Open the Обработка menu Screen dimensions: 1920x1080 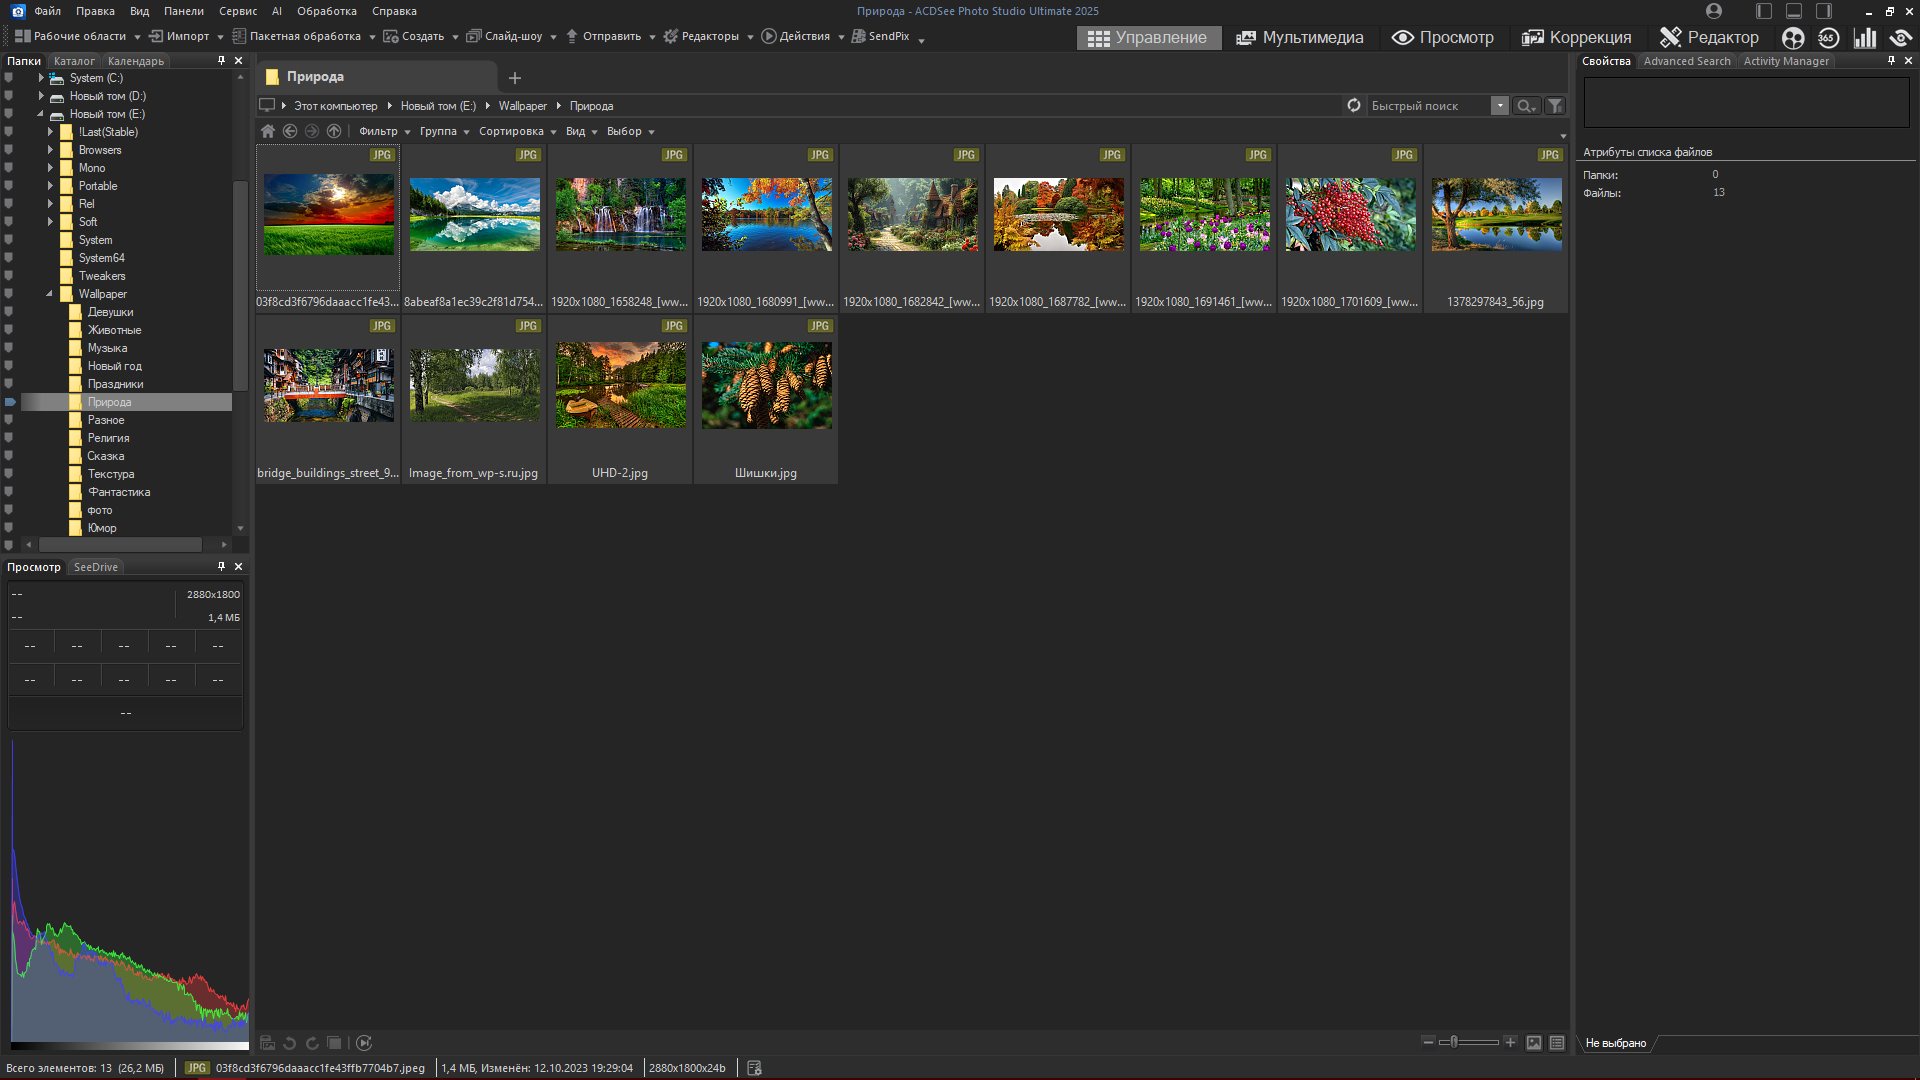(x=326, y=11)
